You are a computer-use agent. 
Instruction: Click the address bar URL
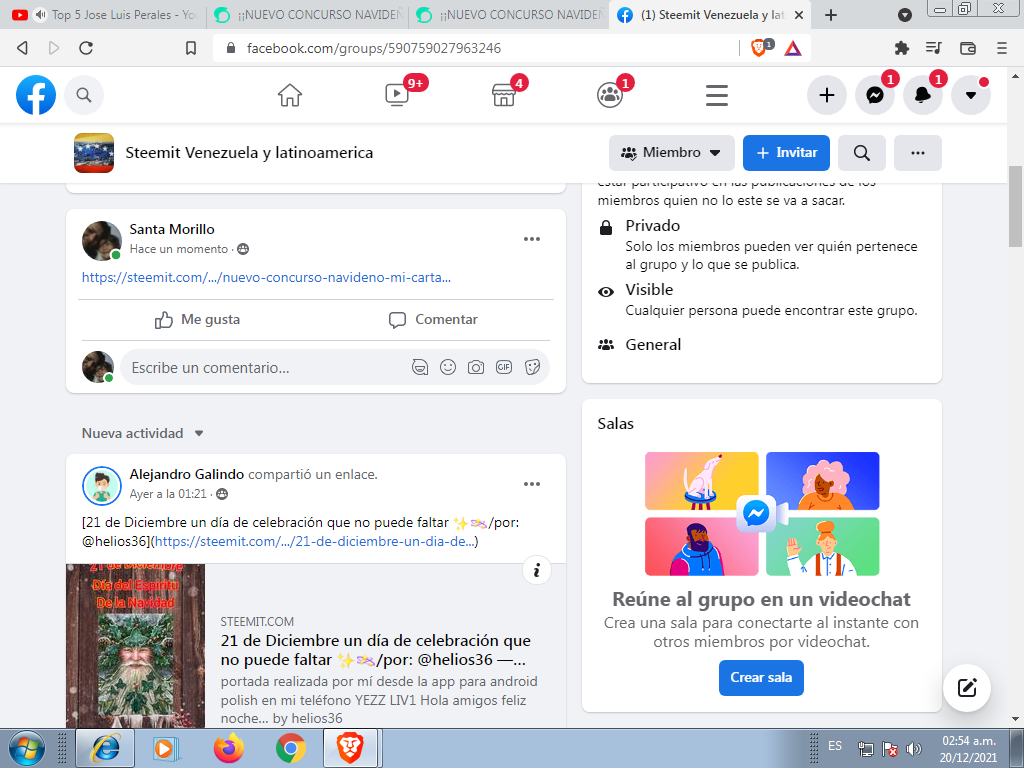pyautogui.click(x=374, y=48)
